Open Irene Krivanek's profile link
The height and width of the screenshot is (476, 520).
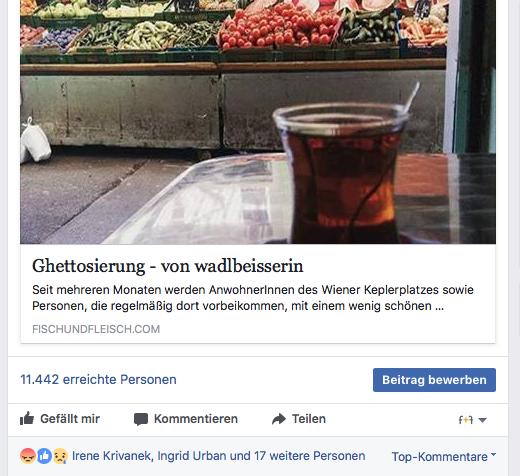tap(113, 456)
